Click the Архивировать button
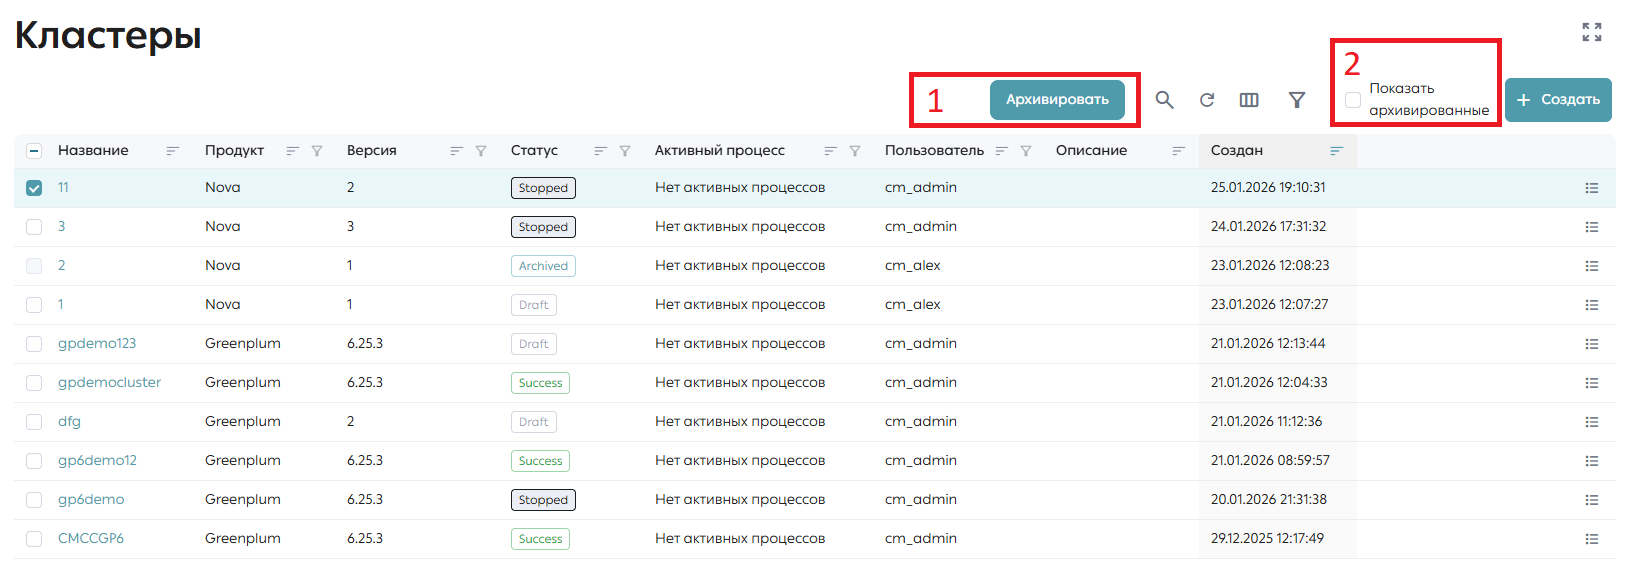 (1057, 100)
